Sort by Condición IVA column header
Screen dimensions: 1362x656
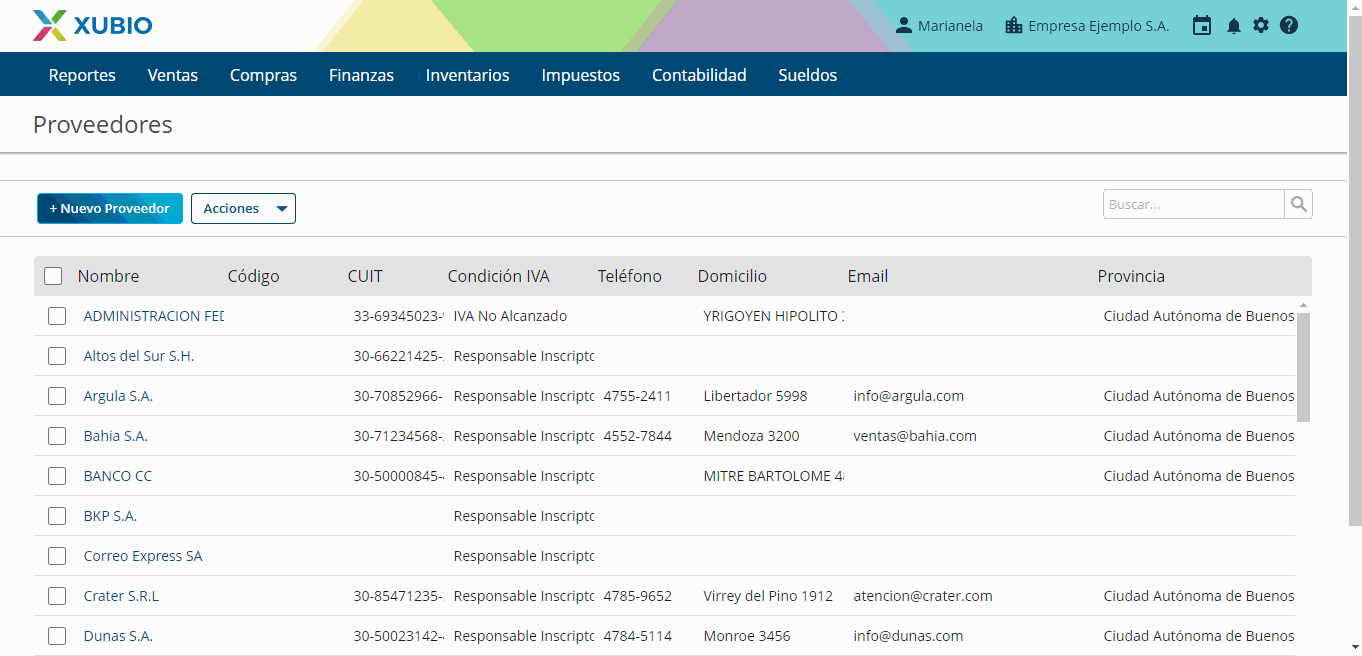[498, 276]
